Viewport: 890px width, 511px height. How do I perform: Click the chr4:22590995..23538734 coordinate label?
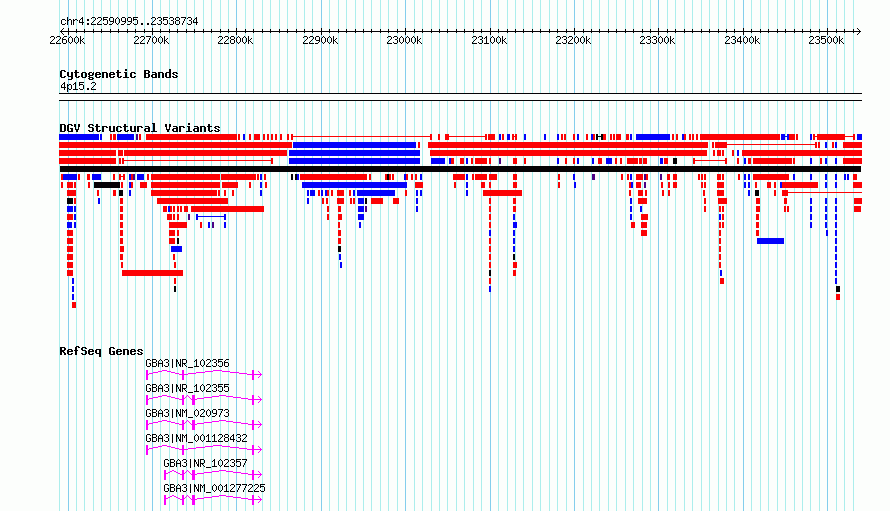point(129,22)
